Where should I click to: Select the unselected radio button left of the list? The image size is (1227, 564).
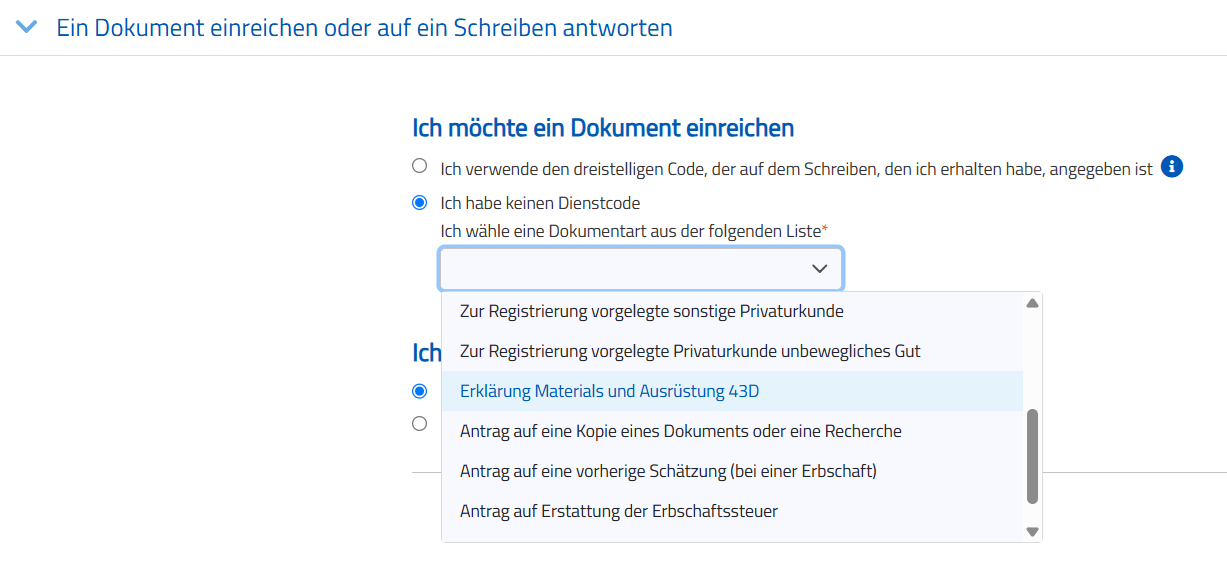(x=420, y=423)
